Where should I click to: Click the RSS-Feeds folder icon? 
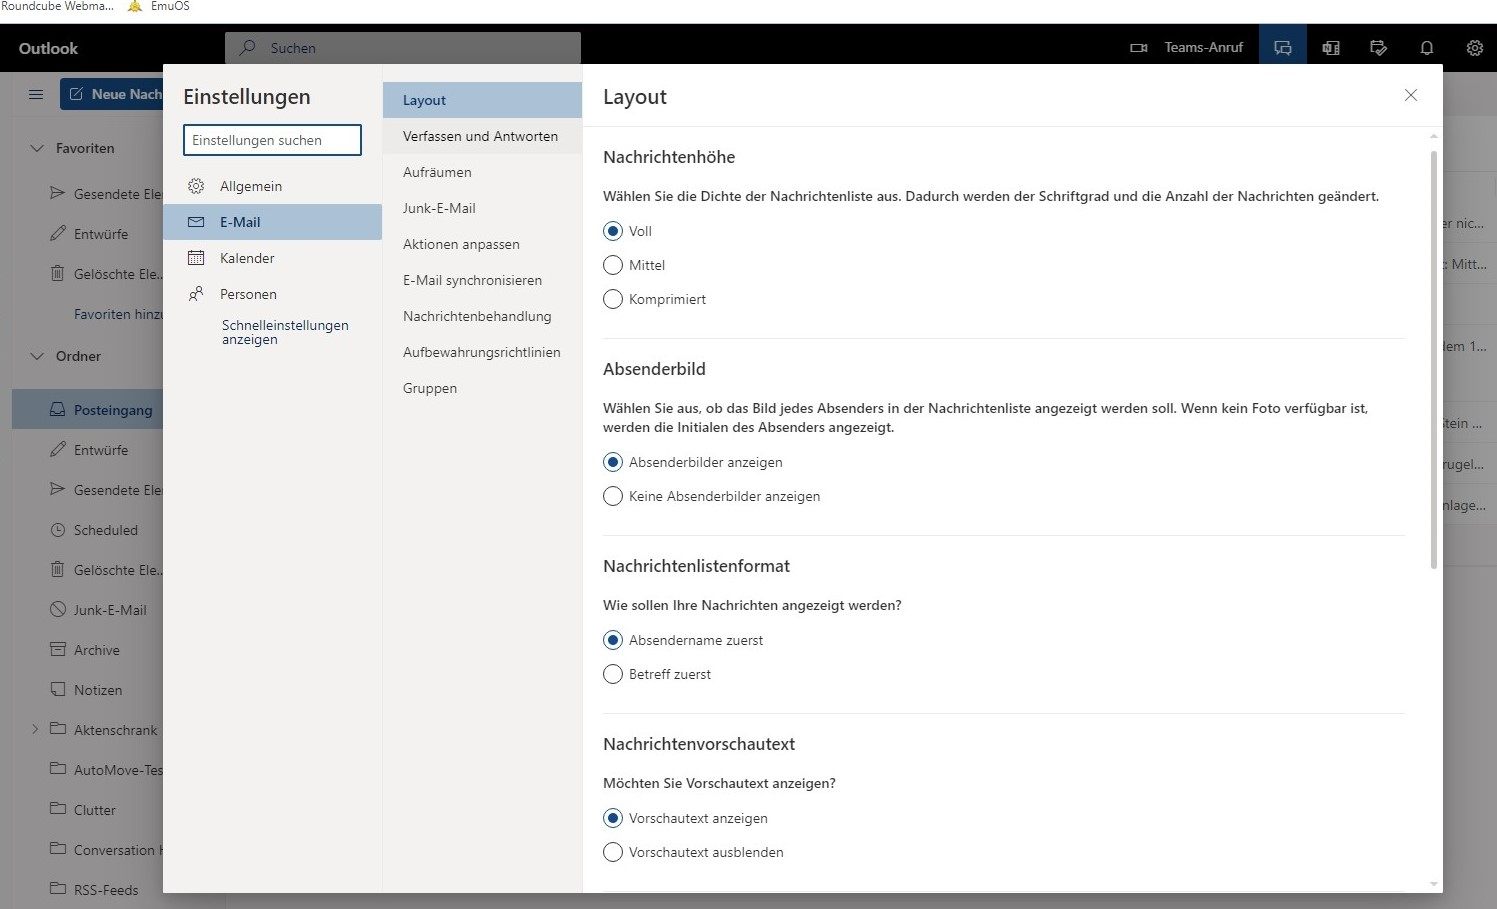58,890
